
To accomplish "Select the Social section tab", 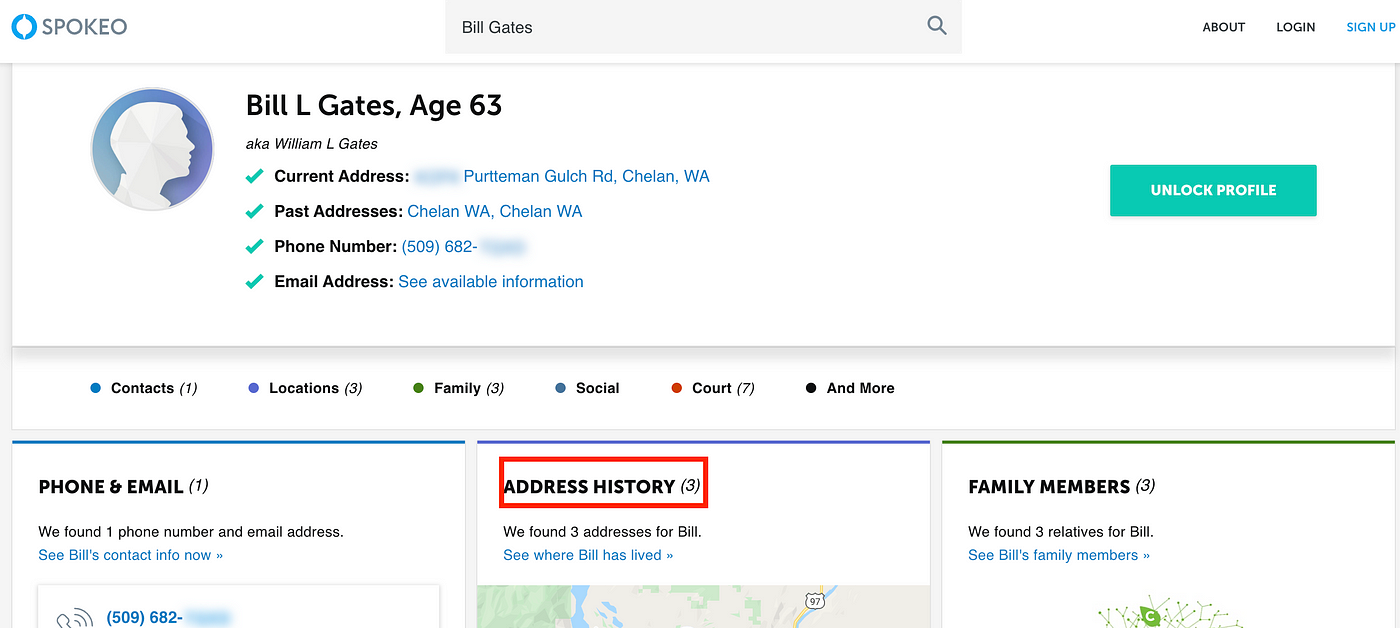I will point(587,388).
